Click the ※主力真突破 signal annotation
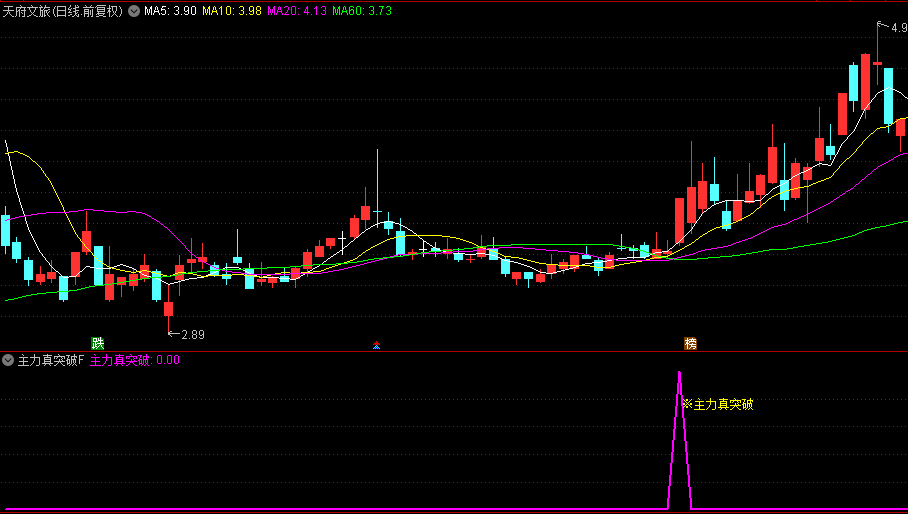Image resolution: width=908 pixels, height=514 pixels. 717,405
